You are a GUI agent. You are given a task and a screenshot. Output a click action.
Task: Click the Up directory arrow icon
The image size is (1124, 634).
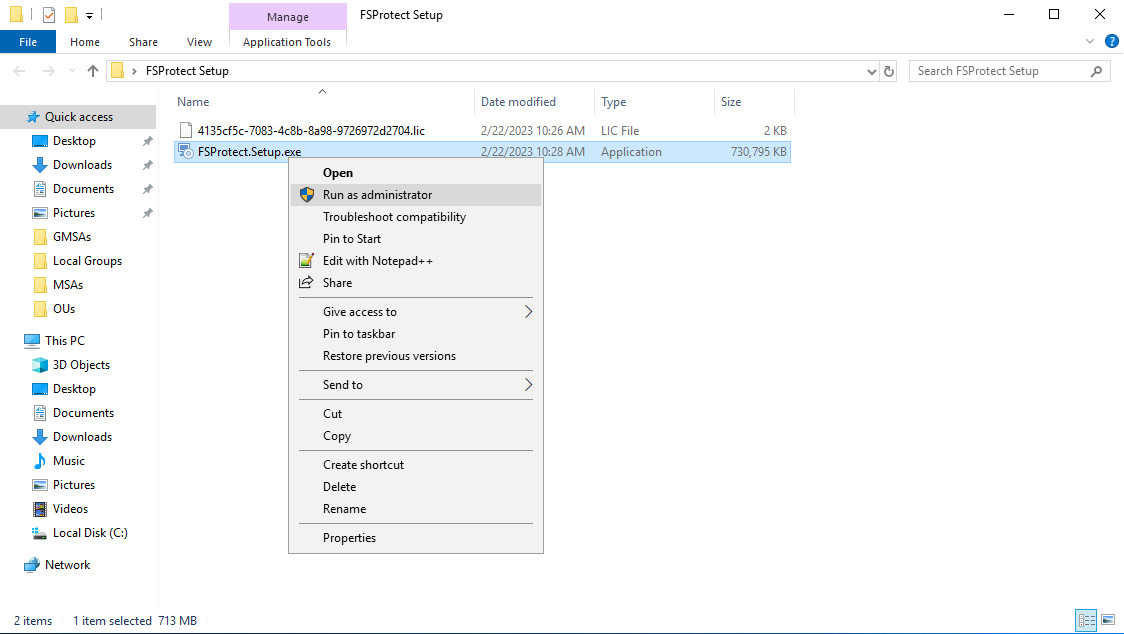tap(93, 71)
